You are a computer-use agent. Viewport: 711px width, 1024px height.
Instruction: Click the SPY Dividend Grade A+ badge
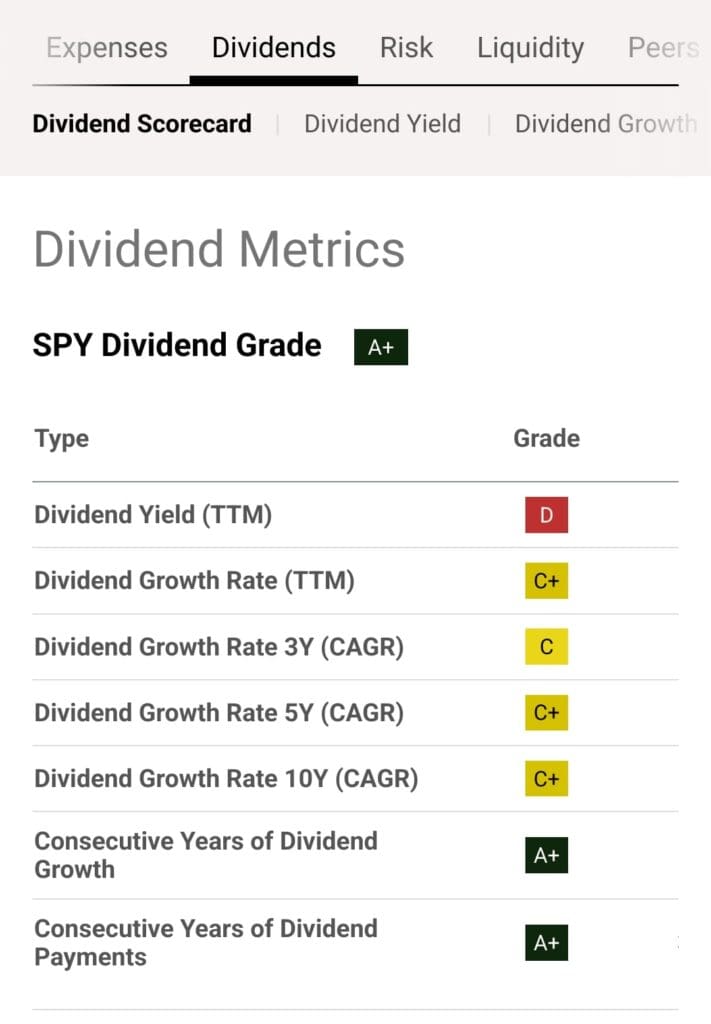pyautogui.click(x=381, y=347)
